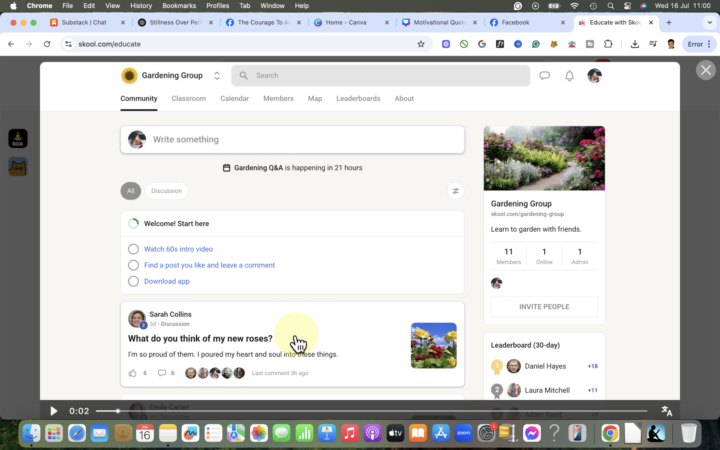Open App Store from the Dock
Screen dimensions: 720x450
(x=440, y=433)
